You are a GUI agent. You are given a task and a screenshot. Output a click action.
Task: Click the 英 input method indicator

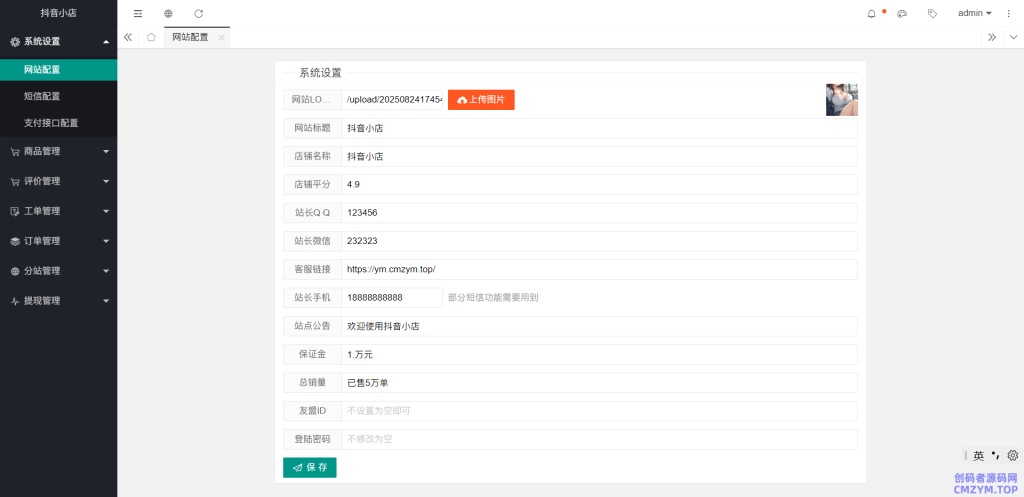point(978,456)
